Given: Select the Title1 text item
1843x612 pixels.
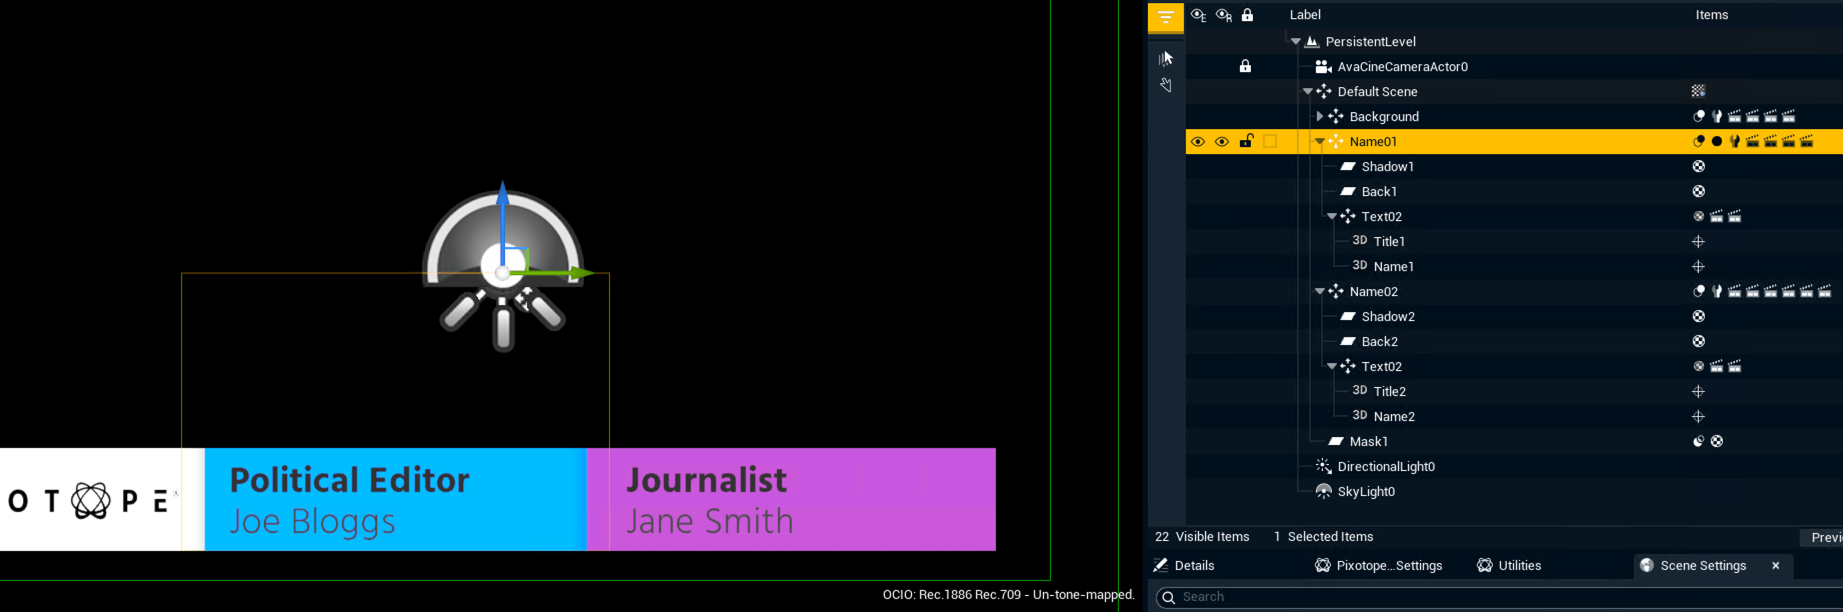Looking at the screenshot, I should coord(1389,241).
